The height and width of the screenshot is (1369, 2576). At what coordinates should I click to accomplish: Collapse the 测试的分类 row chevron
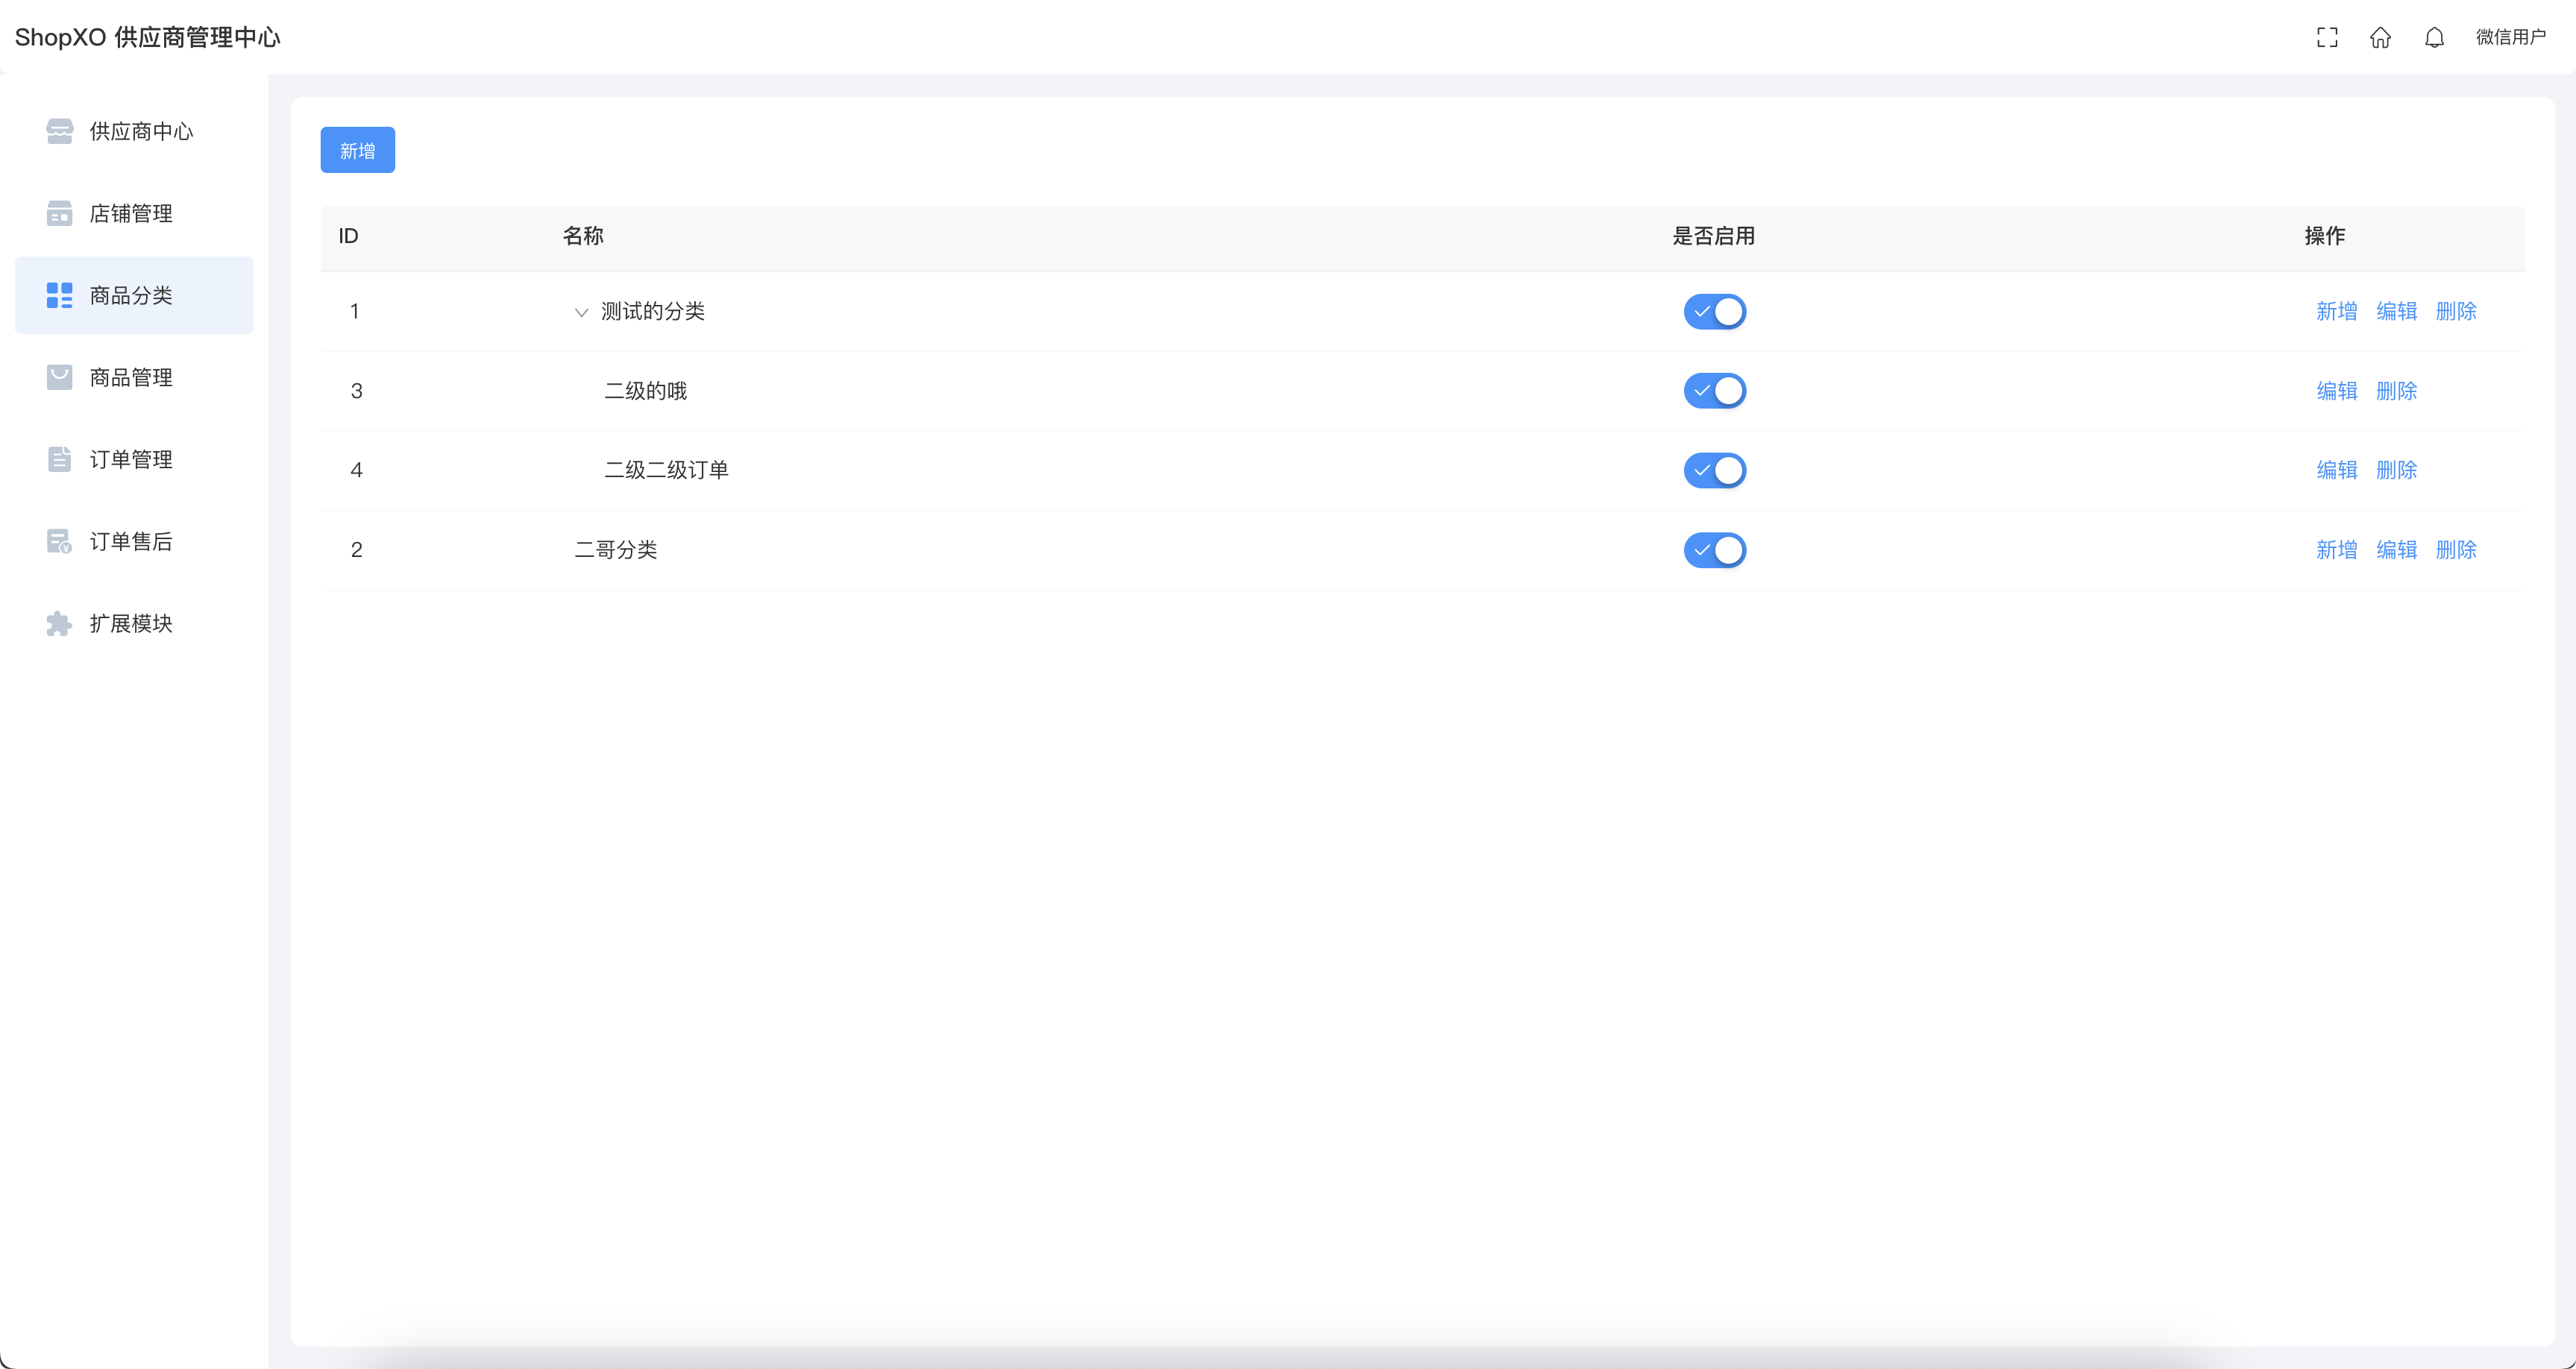(581, 312)
